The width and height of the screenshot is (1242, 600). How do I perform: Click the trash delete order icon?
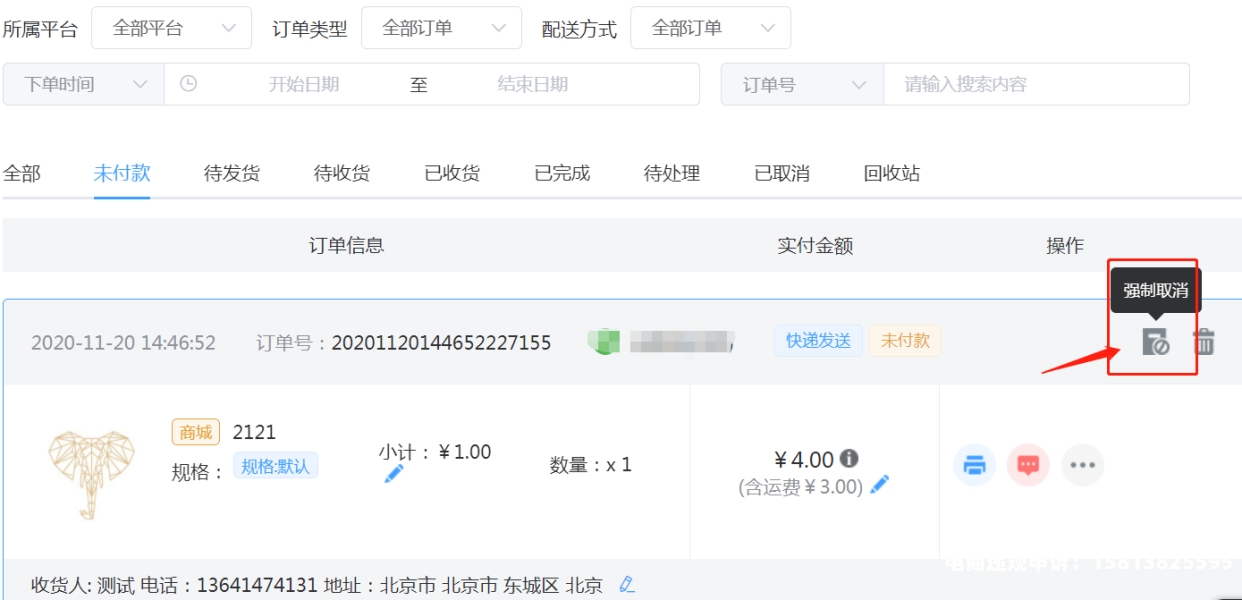click(1204, 342)
